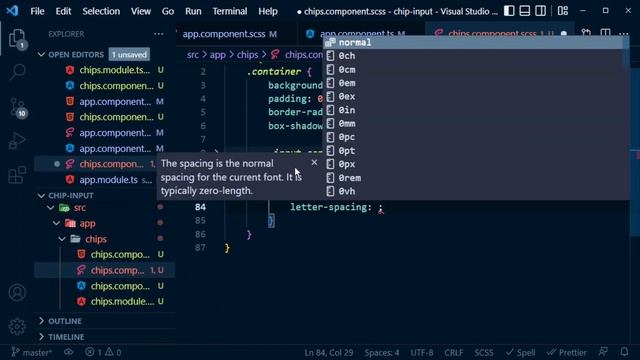Select 0pt suggestion
640x360 pixels.
[473, 151]
